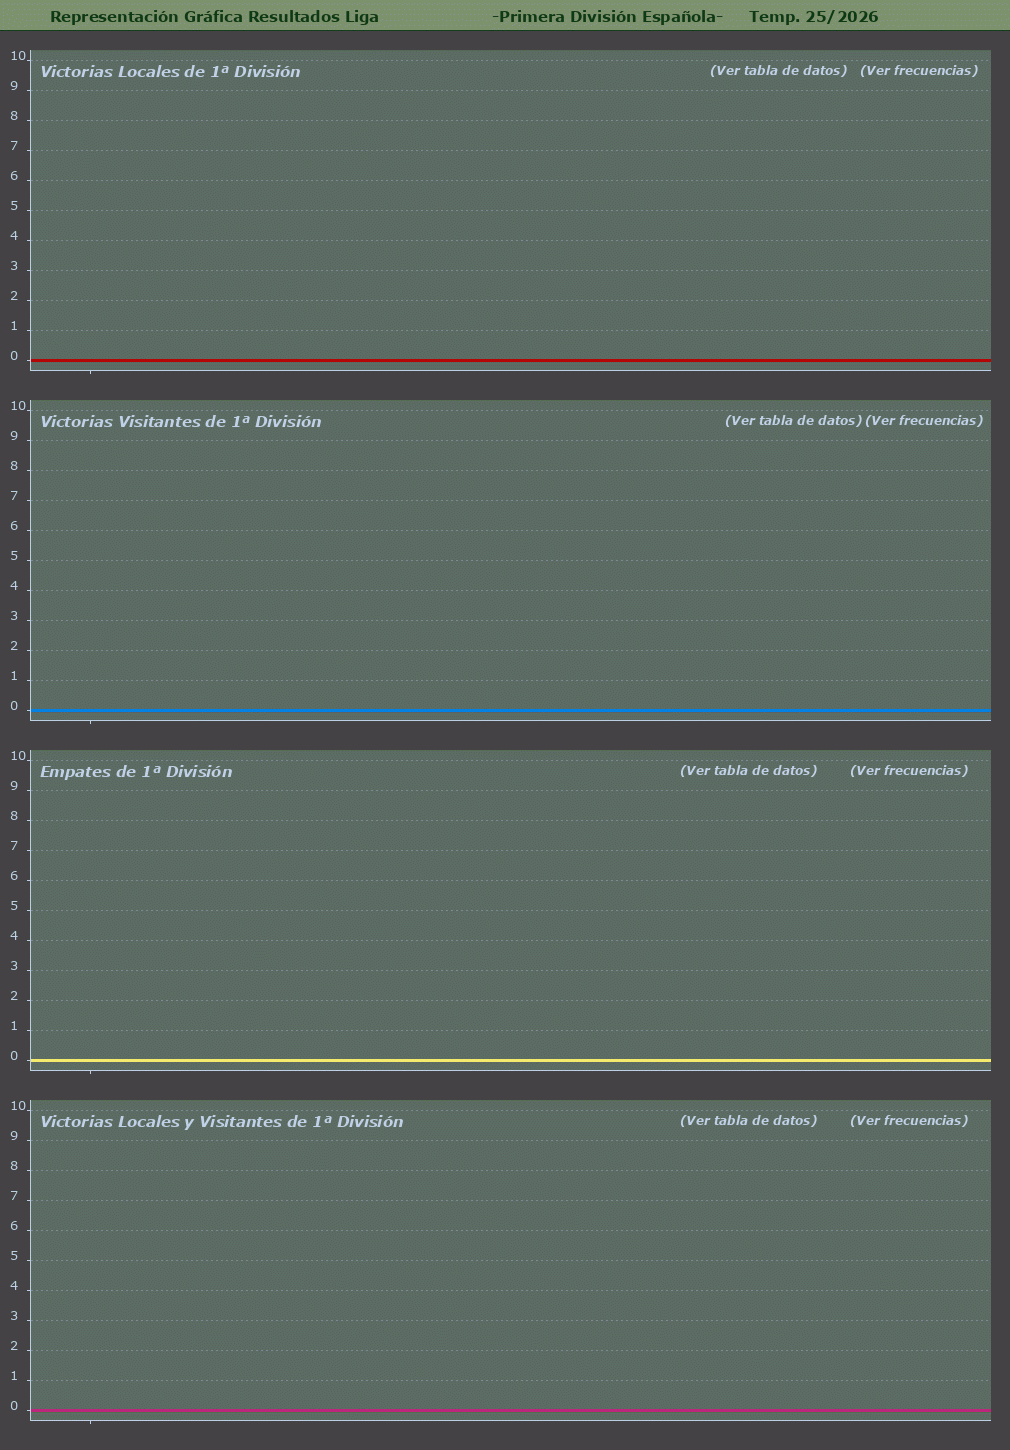The image size is (1010, 1450).
Task: Click the magenta data line in the bottom chart
Action: (x=510, y=1410)
